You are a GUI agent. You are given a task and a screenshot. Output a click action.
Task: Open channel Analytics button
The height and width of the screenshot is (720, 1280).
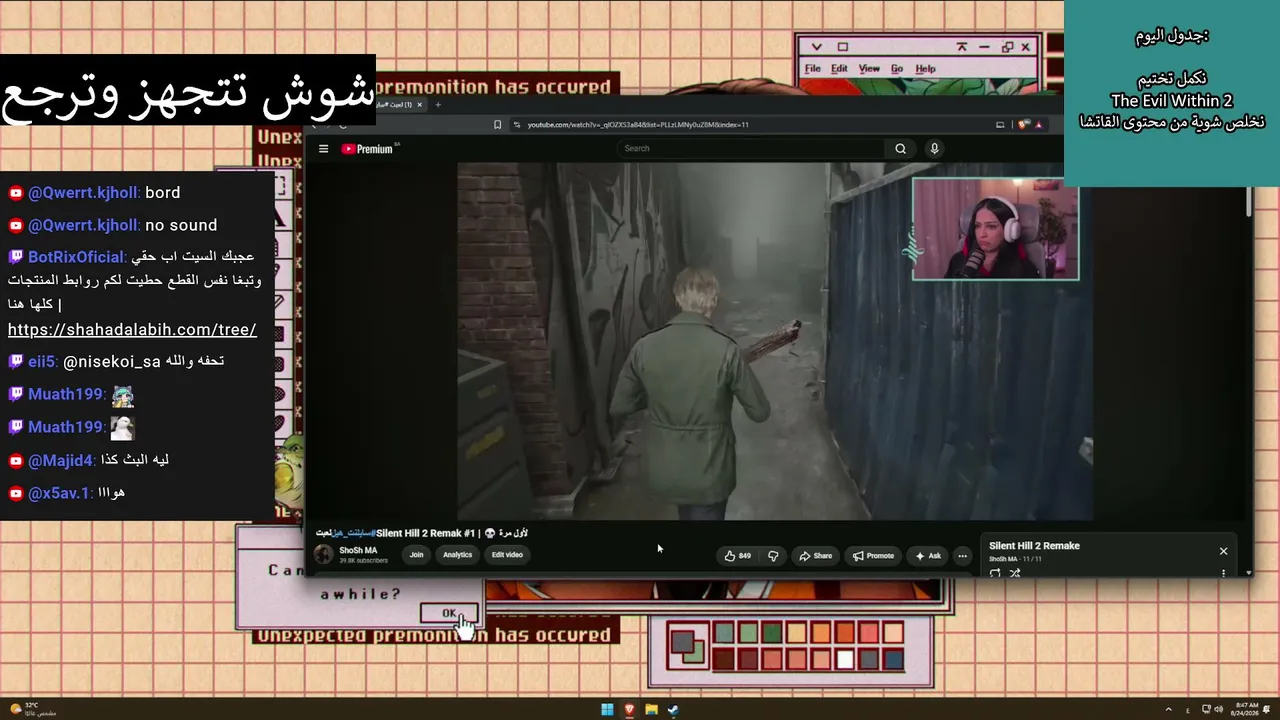point(457,555)
